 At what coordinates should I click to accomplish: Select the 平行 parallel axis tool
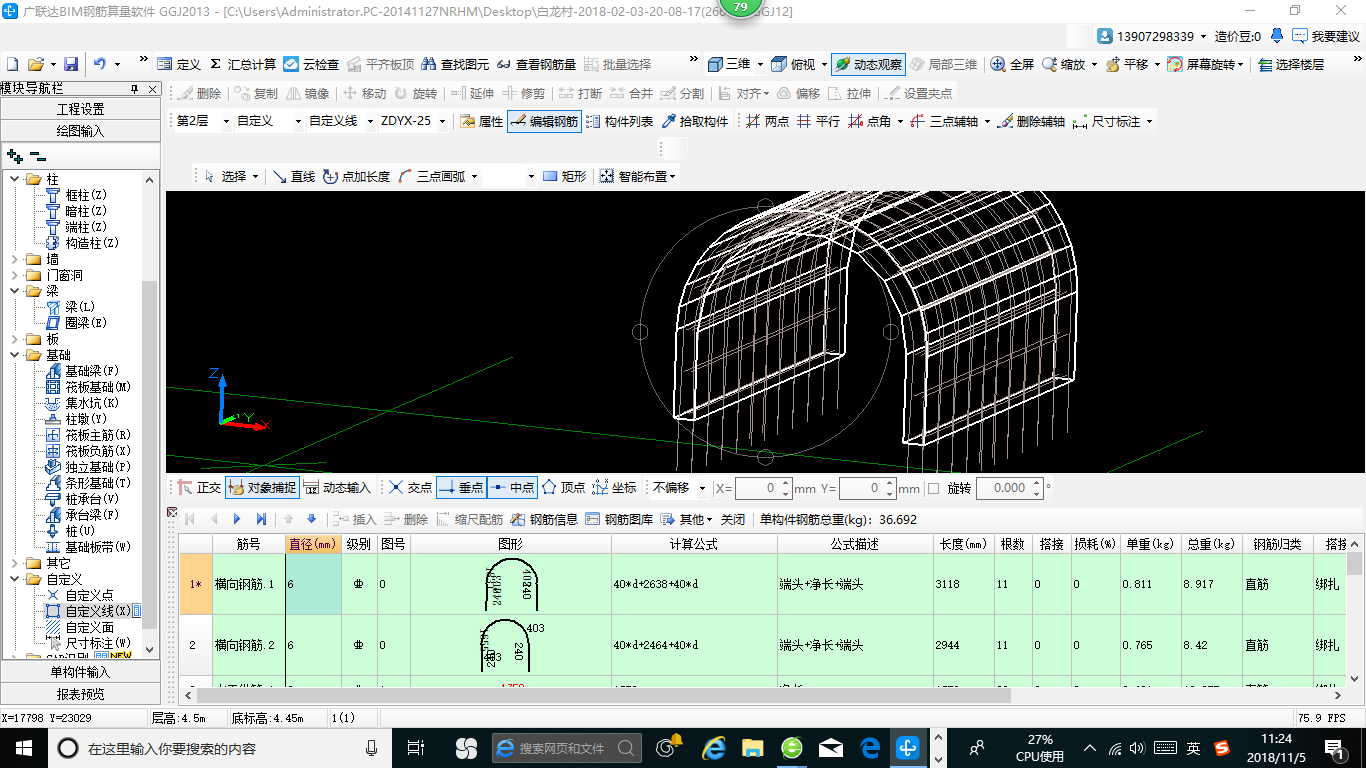coord(818,121)
